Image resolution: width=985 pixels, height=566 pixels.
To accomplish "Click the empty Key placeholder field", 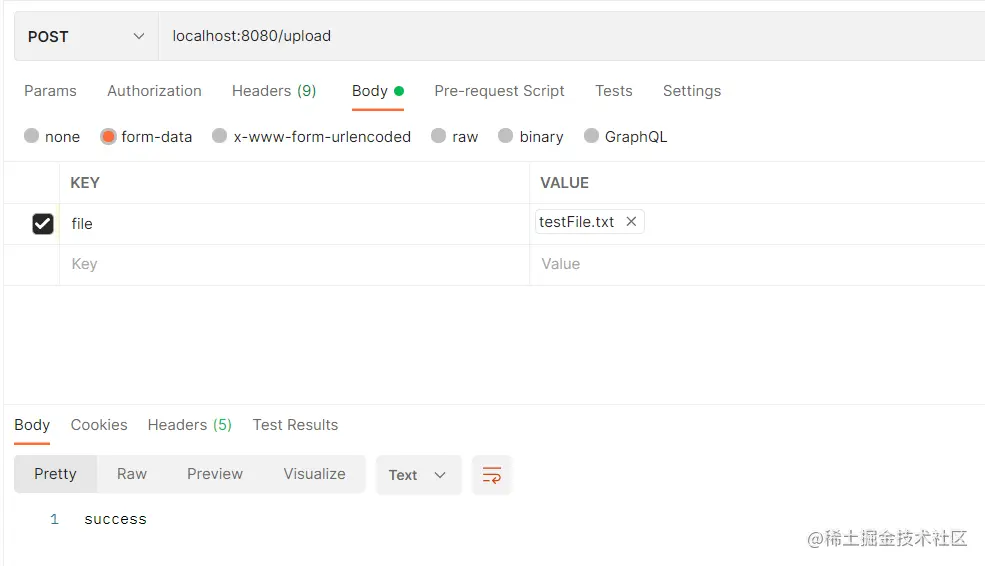I will pyautogui.click(x=295, y=264).
